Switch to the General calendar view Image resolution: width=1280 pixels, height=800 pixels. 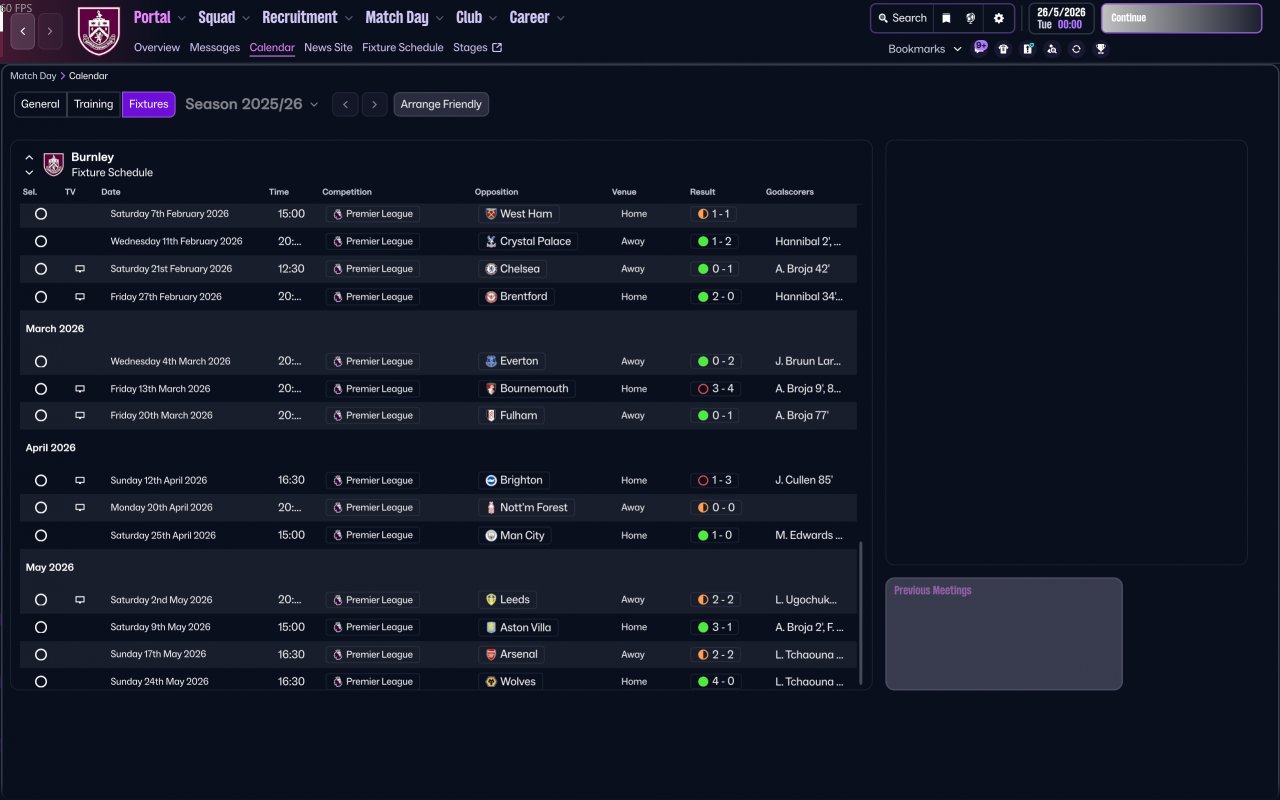pyautogui.click(x=40, y=104)
